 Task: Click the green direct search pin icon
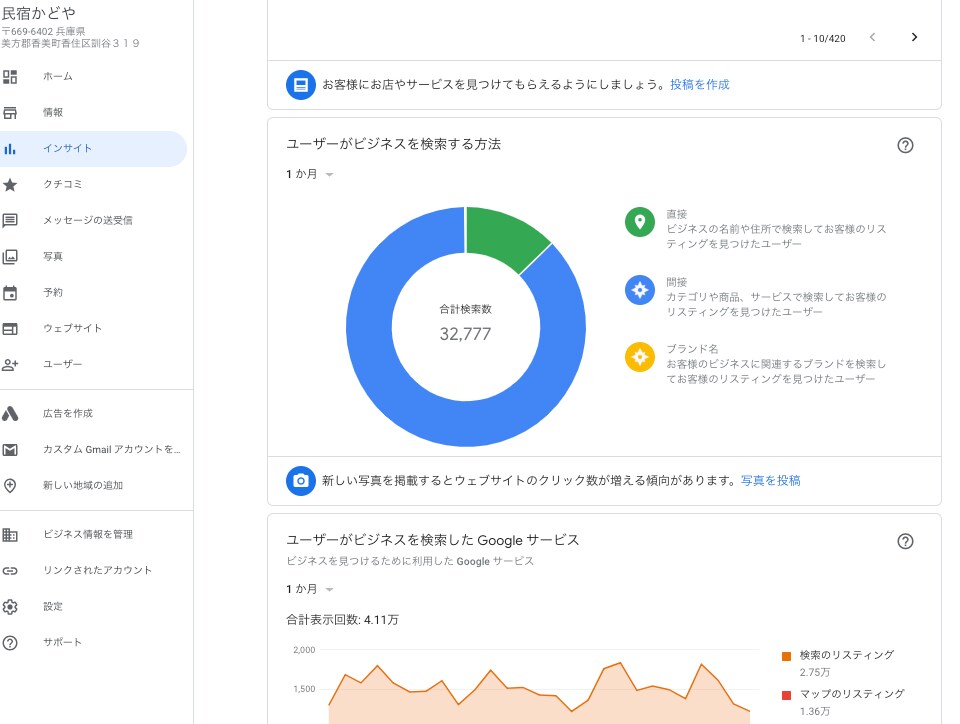point(640,222)
